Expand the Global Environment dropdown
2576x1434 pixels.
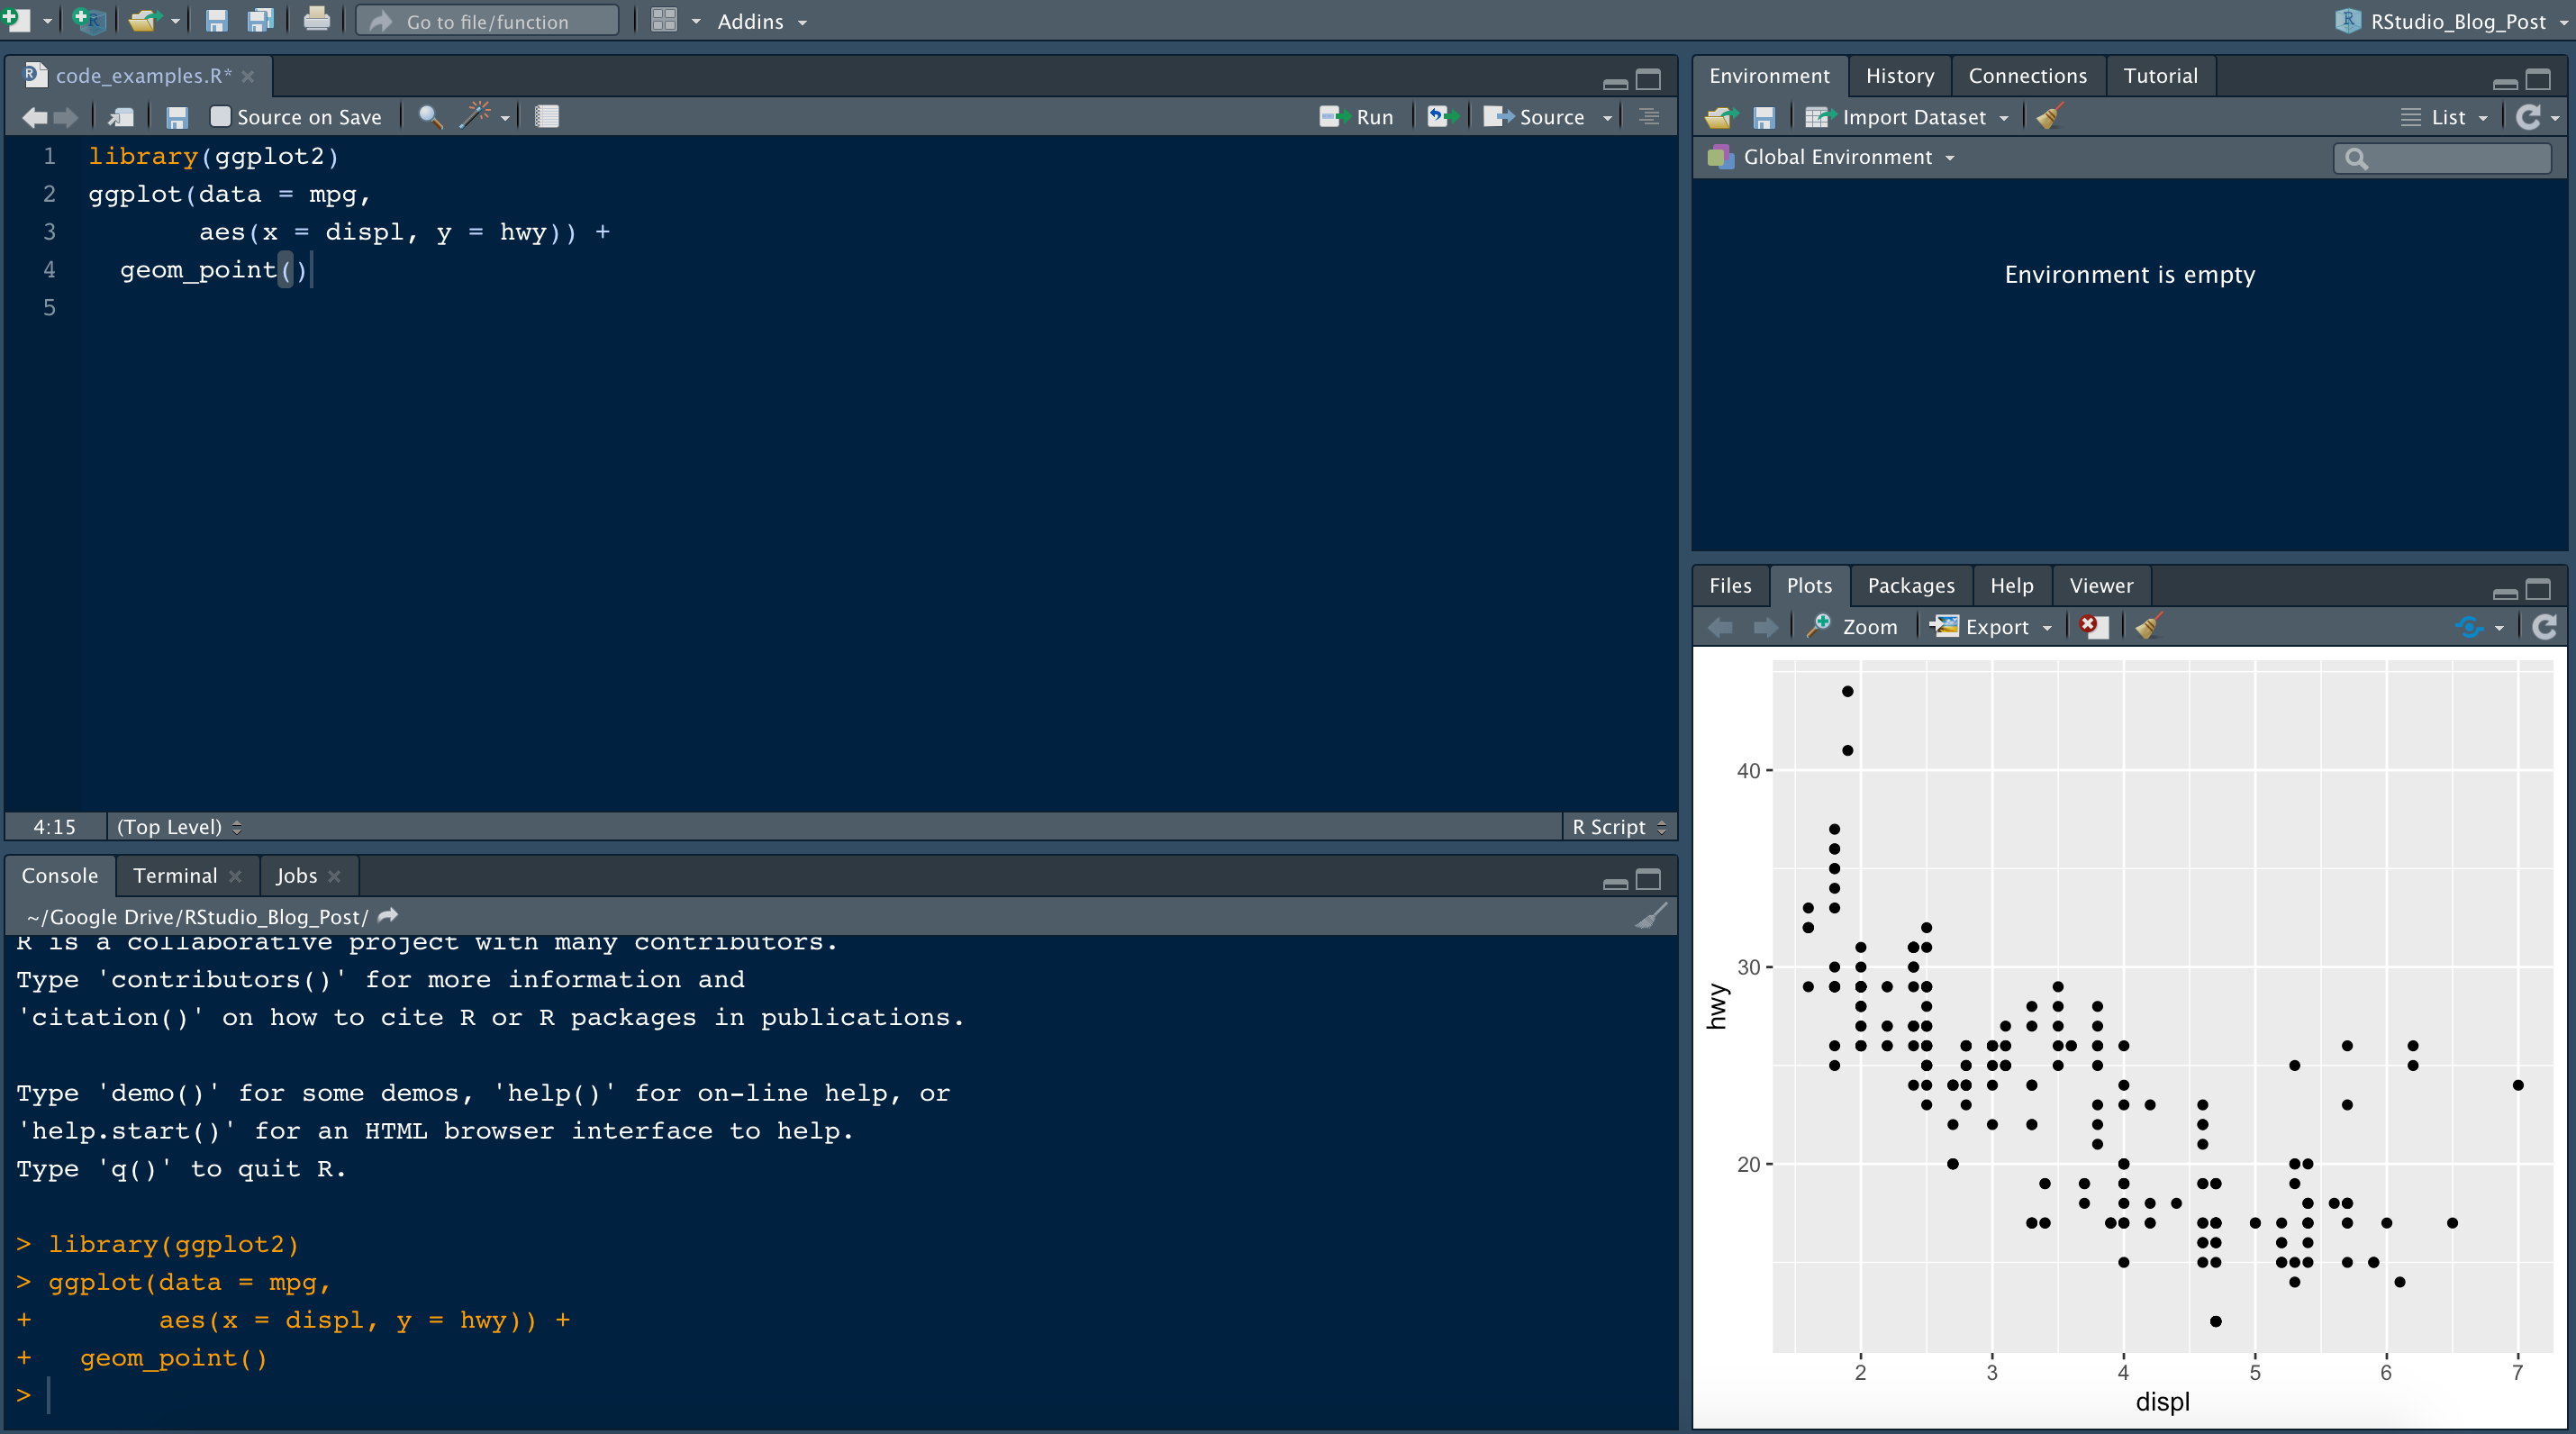tap(1951, 157)
